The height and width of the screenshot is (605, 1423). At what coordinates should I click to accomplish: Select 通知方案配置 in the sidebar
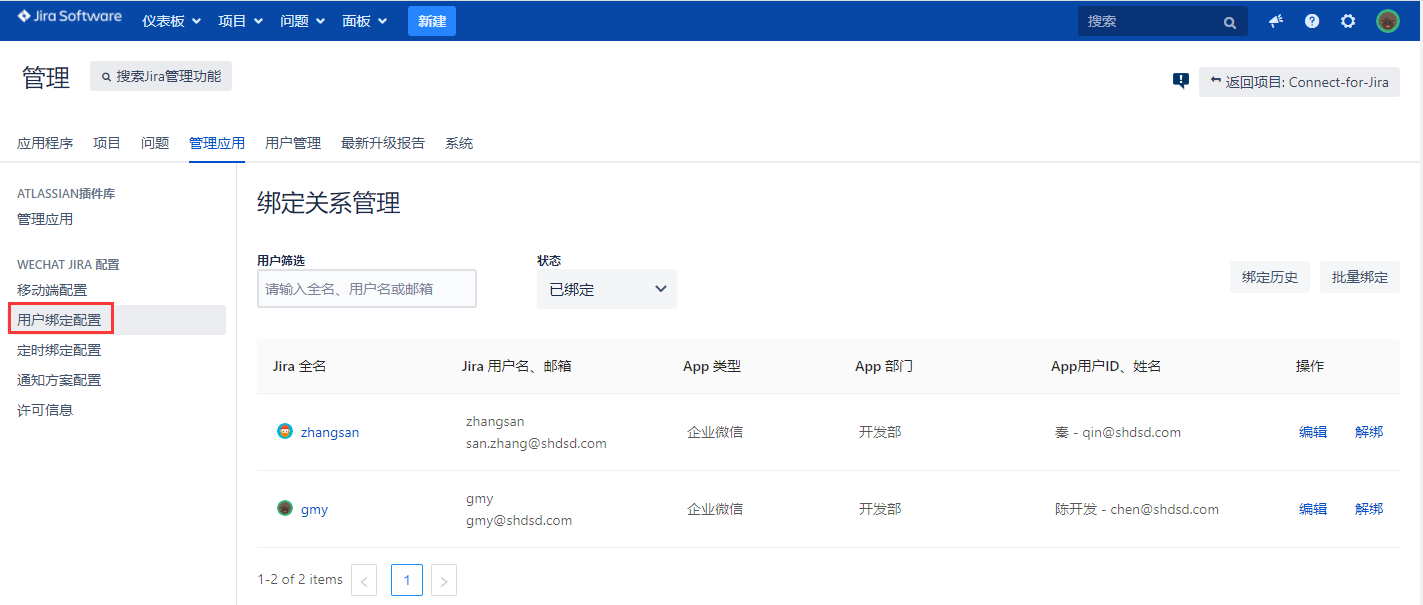pos(59,380)
